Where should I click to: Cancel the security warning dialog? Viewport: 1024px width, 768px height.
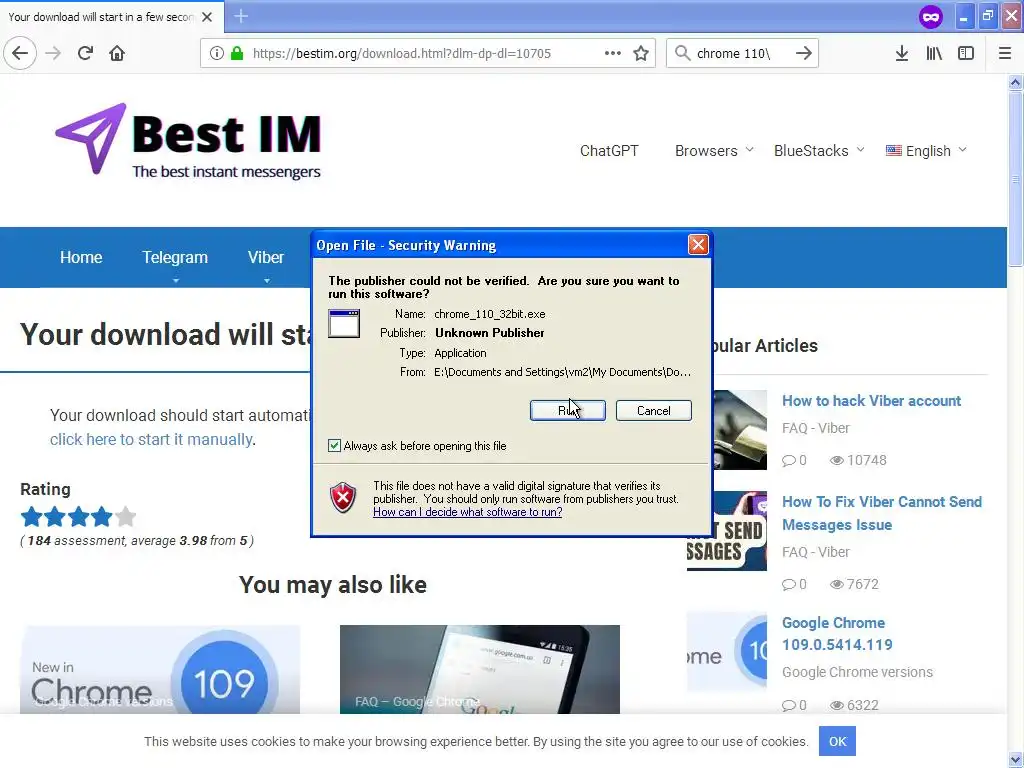(654, 411)
